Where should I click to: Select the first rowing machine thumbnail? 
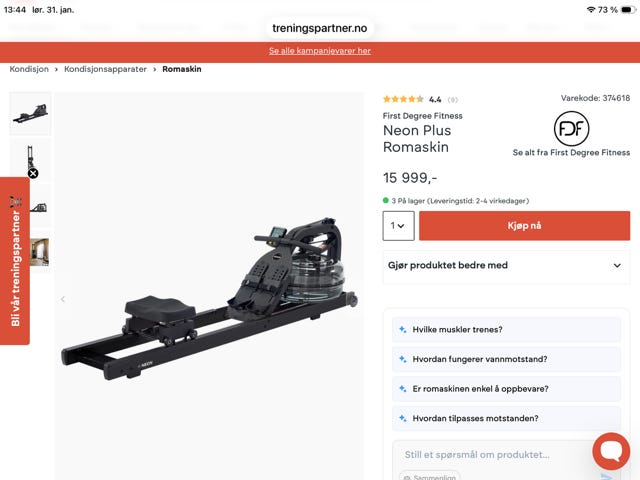pyautogui.click(x=30, y=114)
